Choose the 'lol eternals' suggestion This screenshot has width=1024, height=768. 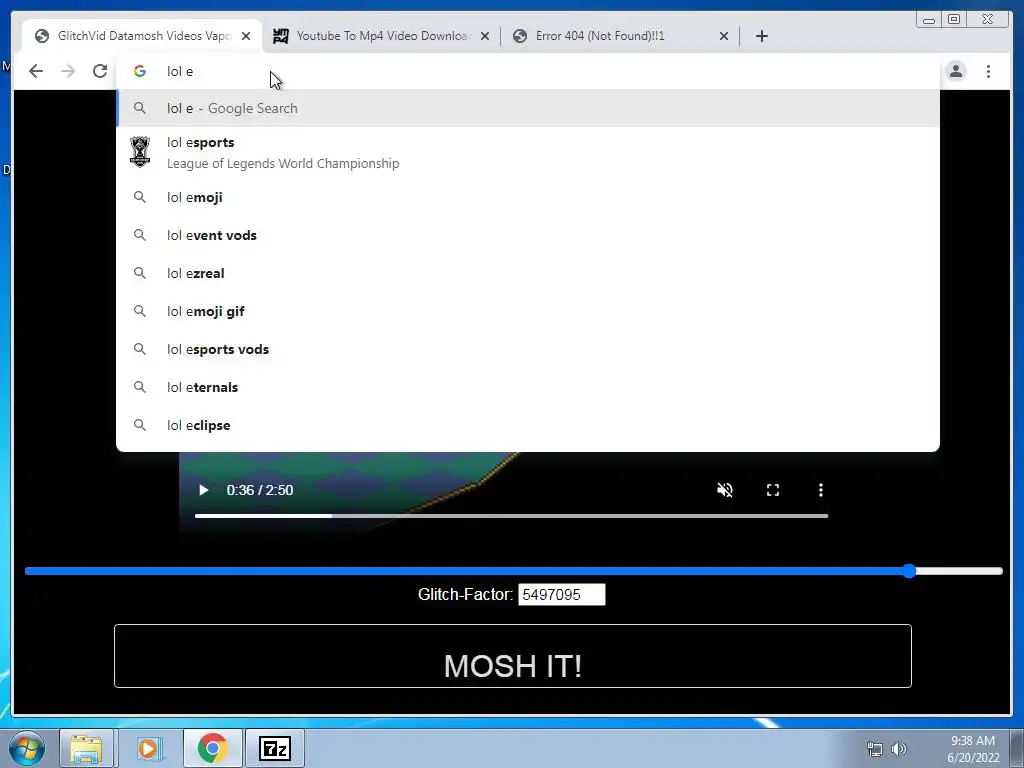coord(528,387)
